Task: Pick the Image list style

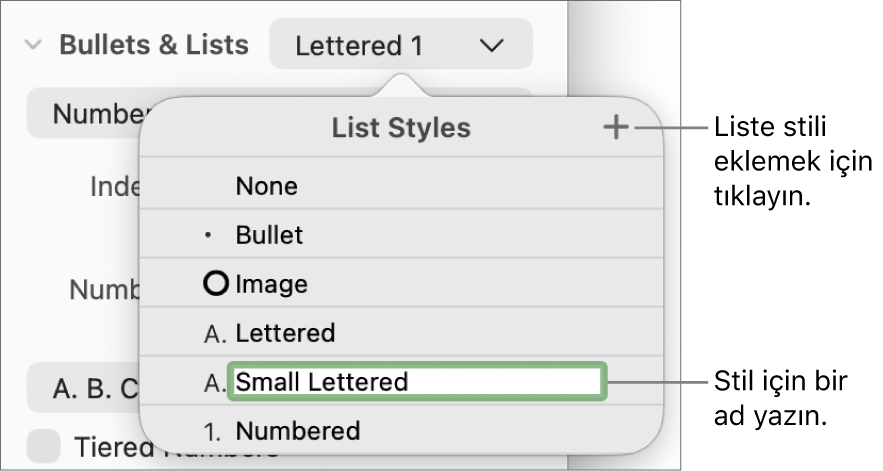Action: pos(271,284)
